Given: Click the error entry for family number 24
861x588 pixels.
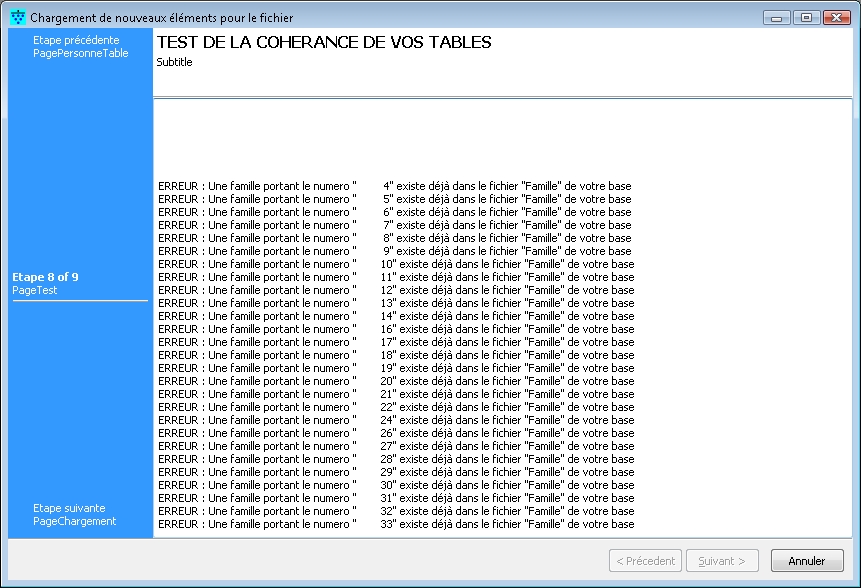Looking at the screenshot, I should 394,420.
